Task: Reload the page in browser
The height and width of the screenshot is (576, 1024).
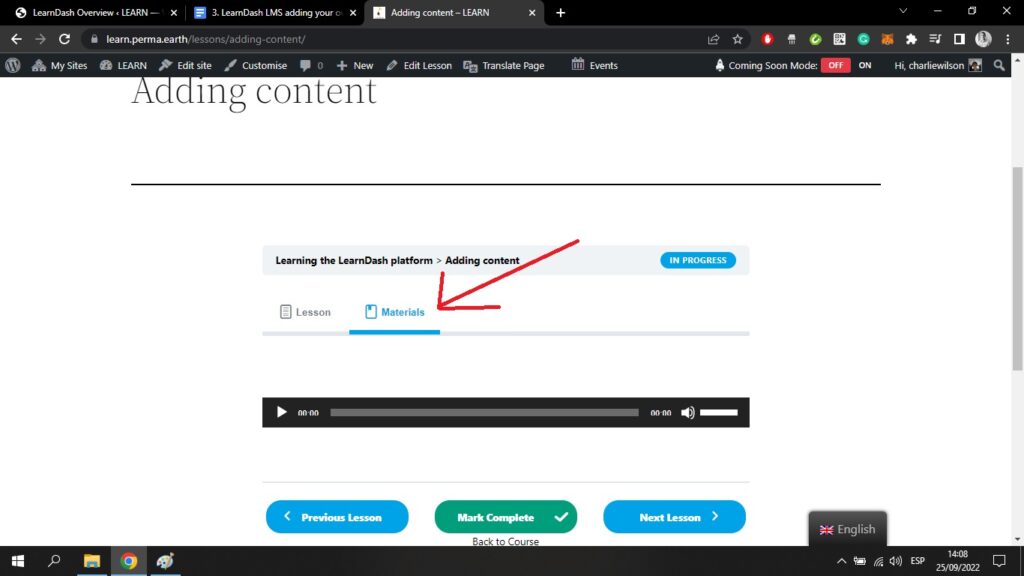Action: pyautogui.click(x=65, y=39)
